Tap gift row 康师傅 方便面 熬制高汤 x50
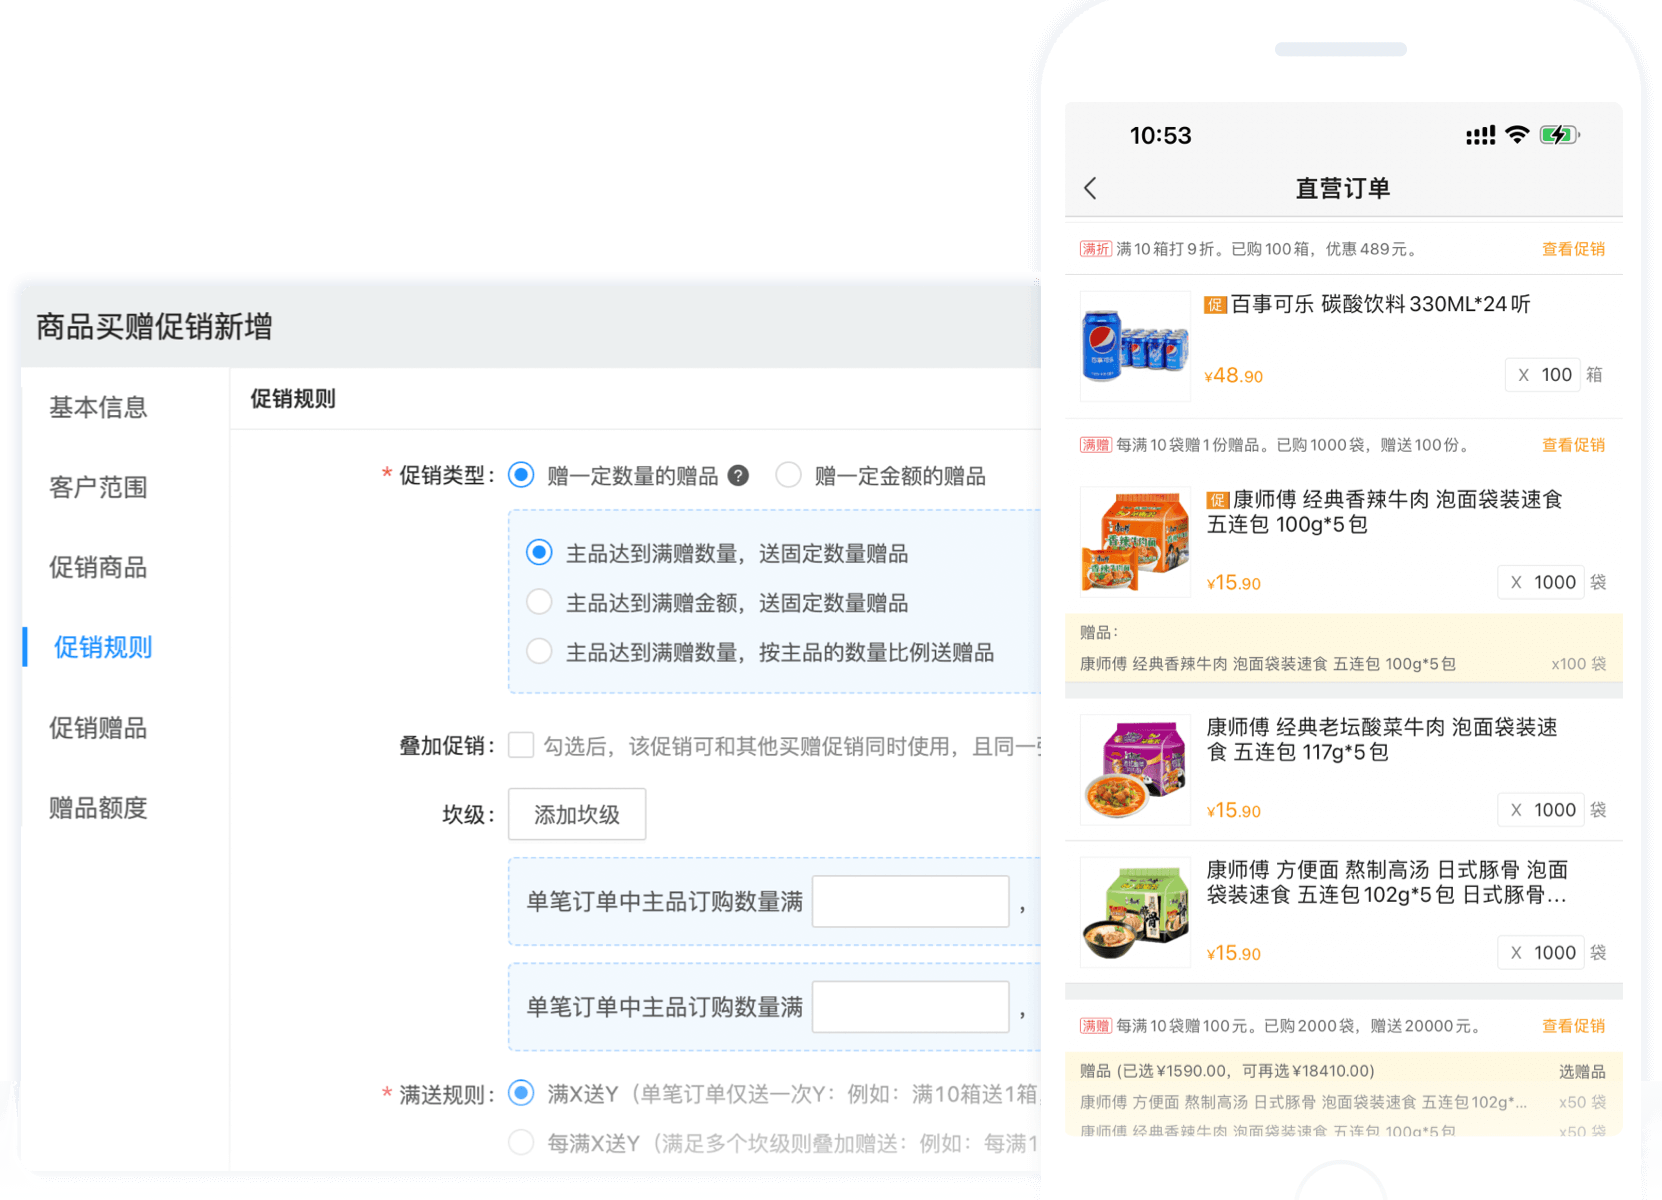The height and width of the screenshot is (1200, 1662). coord(1343,1102)
